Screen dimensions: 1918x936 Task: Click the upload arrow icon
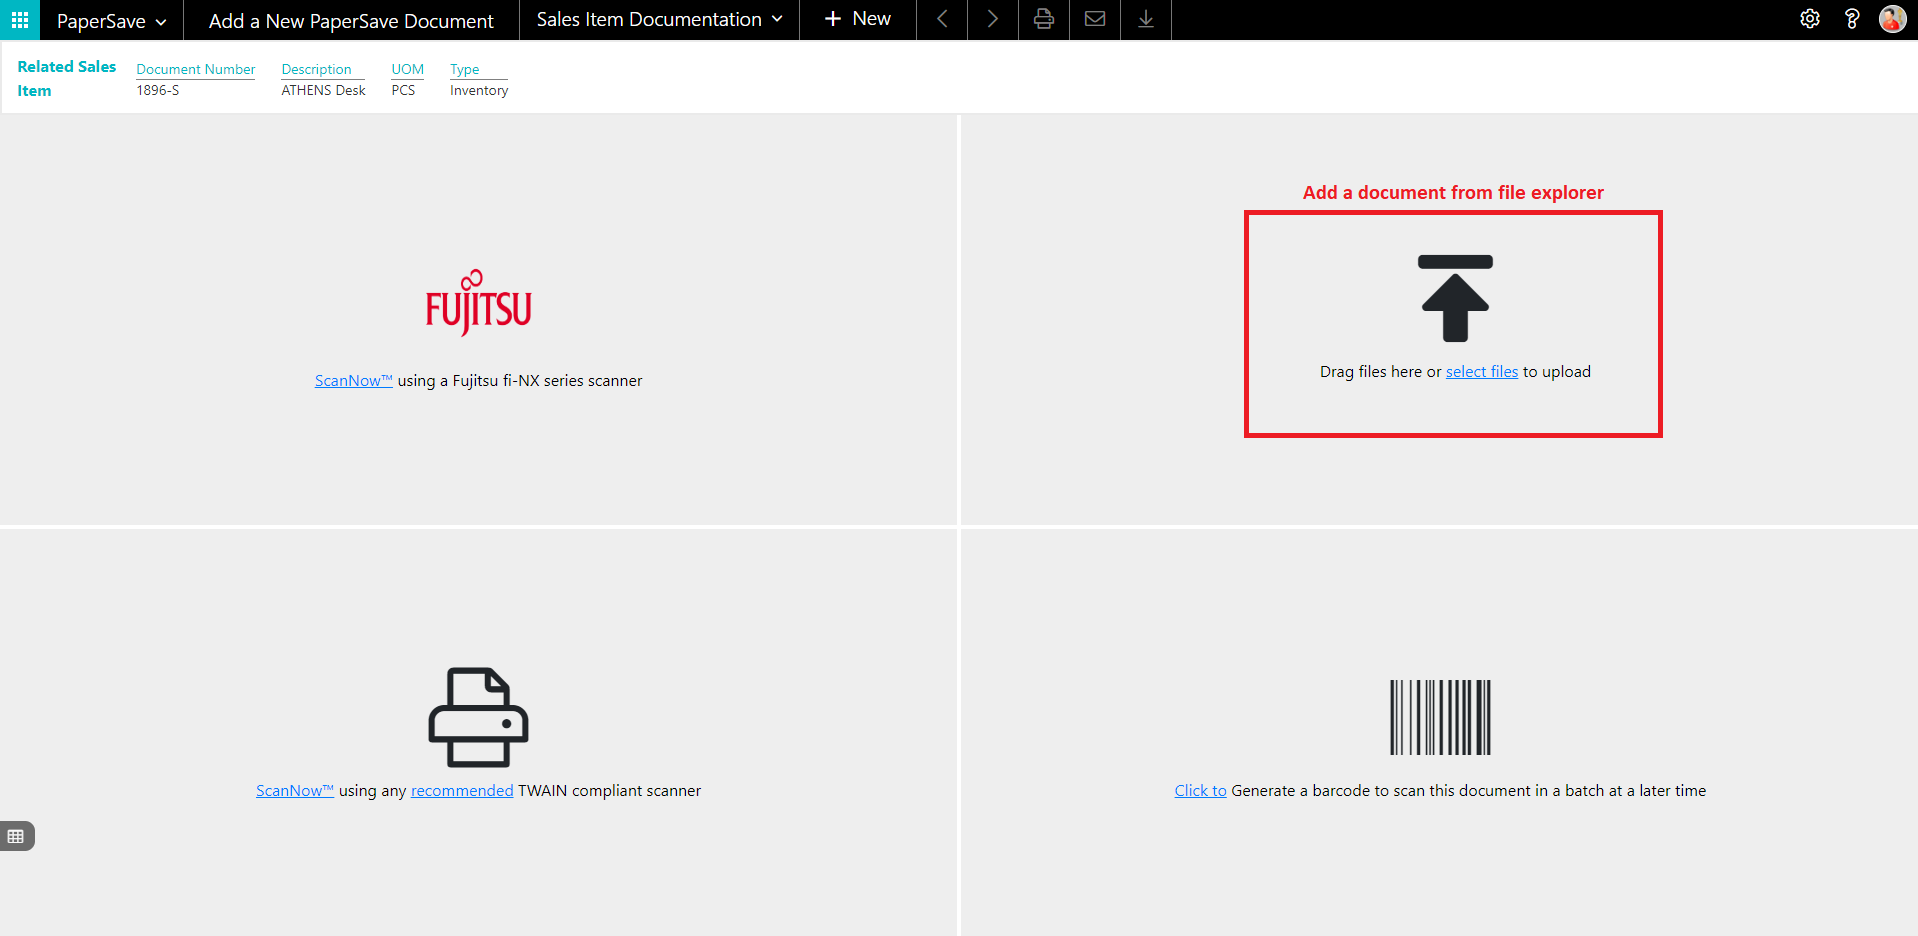coord(1454,298)
